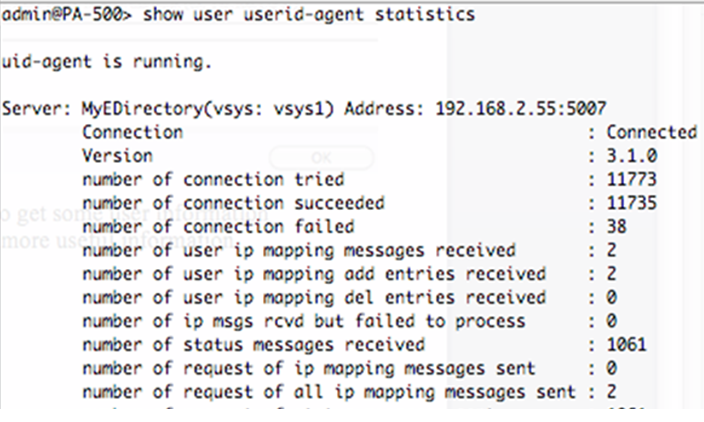
Task: Click 'number of ip msgs rcvd but failed to process'
Action: coord(303,321)
